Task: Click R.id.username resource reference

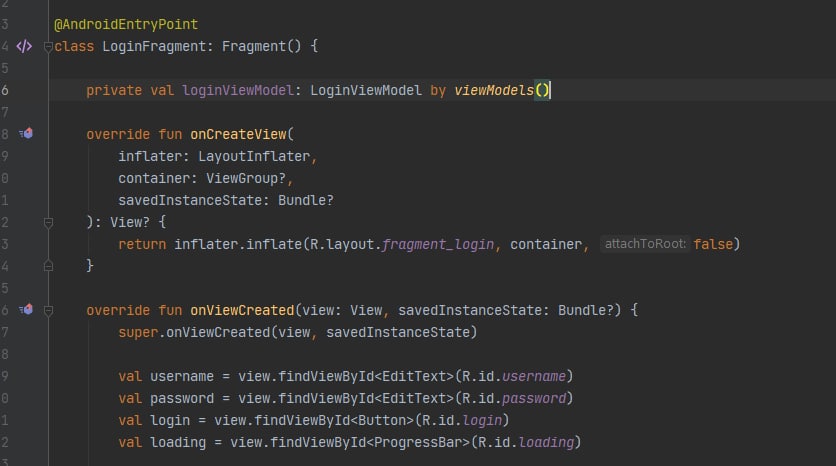Action: pyautogui.click(x=514, y=376)
